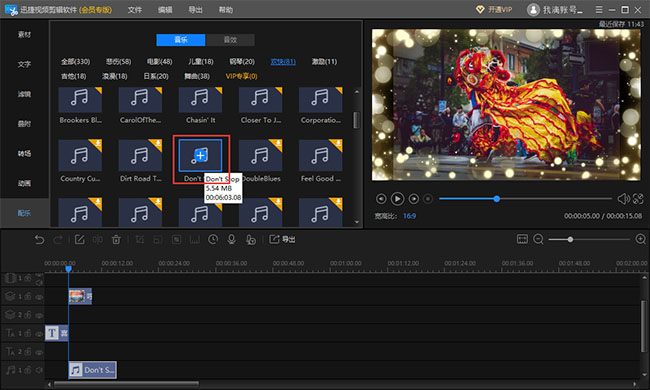Open the user account avatar
The height and width of the screenshot is (390, 650).
tap(533, 10)
